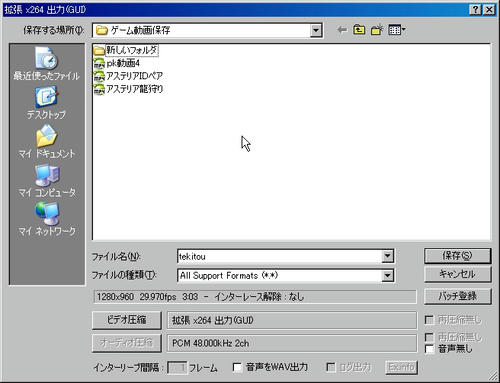This screenshot has height=383, width=500.
Task: Toggle the ログ出力 checkbox
Action: [x=330, y=367]
